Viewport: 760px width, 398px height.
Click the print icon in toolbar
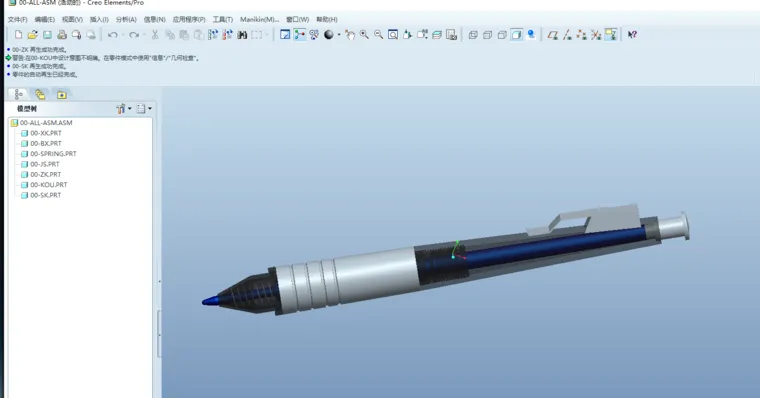(x=62, y=35)
